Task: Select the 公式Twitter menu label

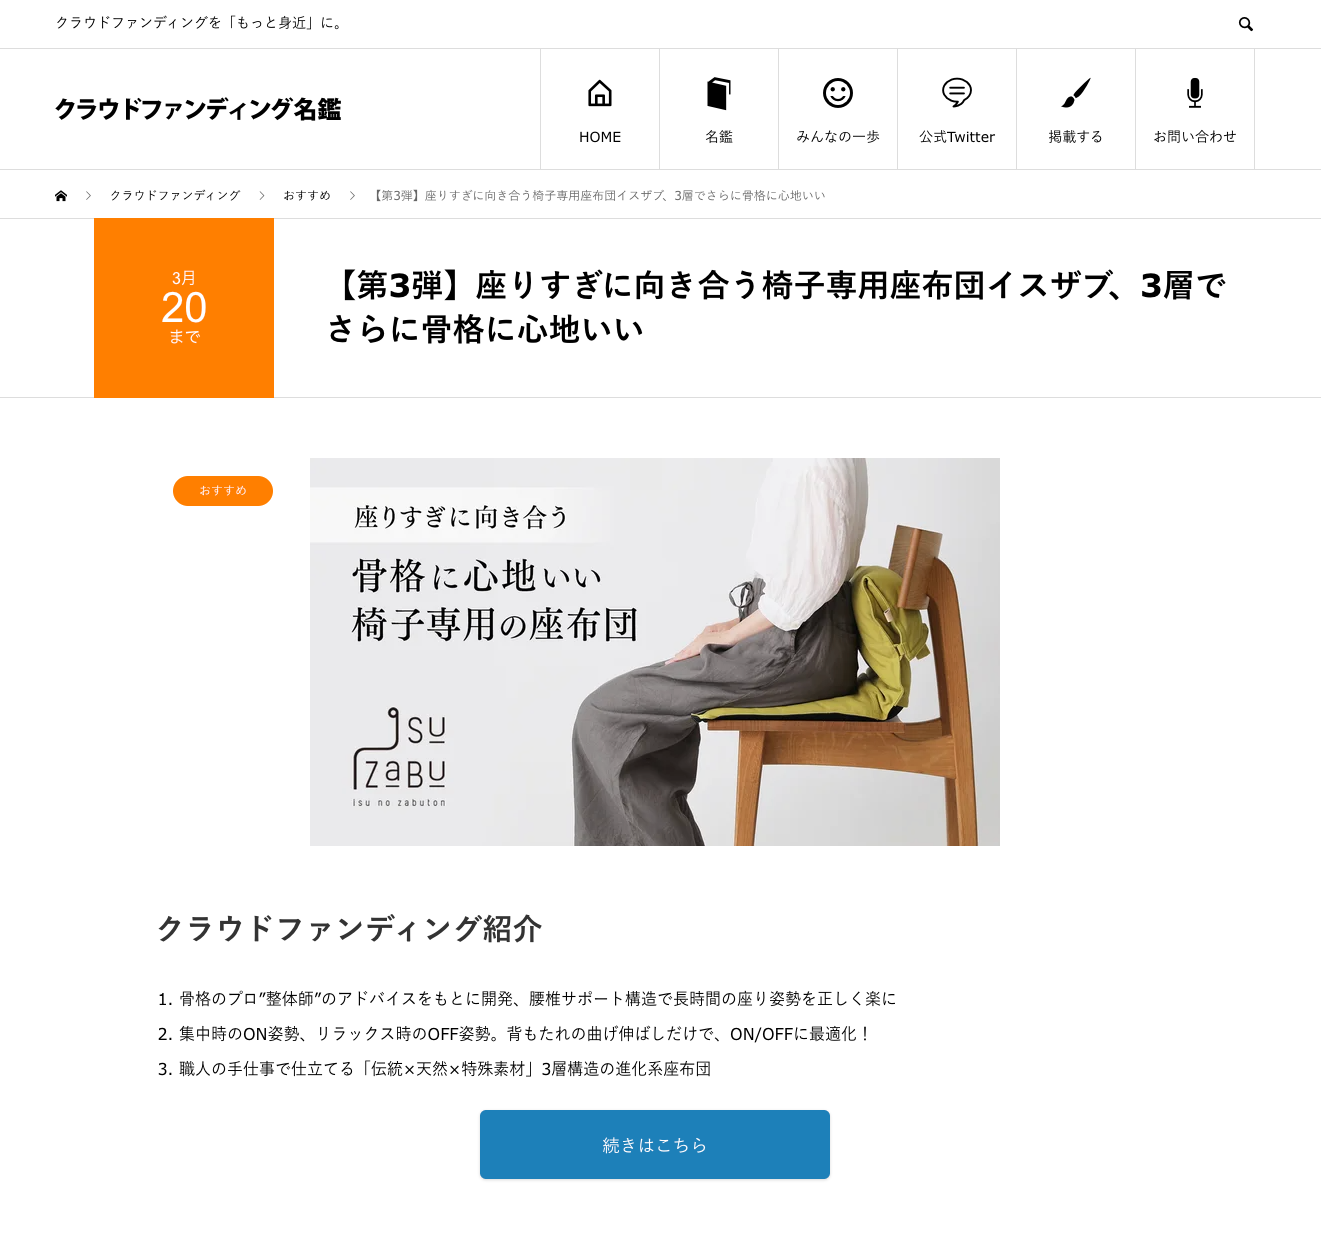Action: point(957,137)
